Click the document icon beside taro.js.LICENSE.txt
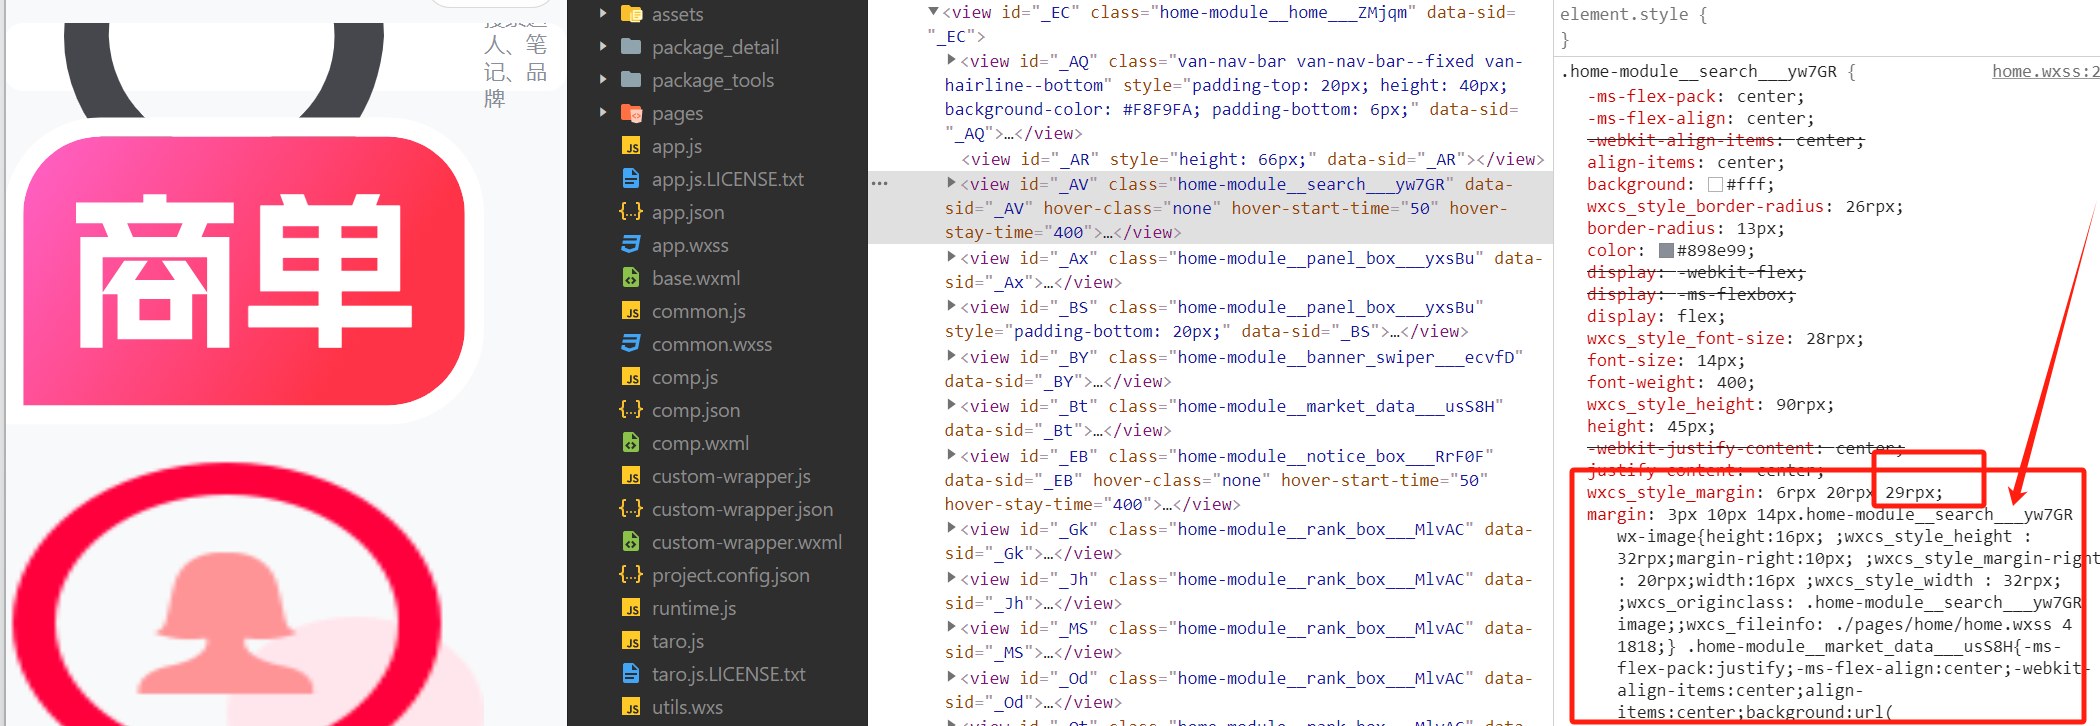This screenshot has height=726, width=2100. pyautogui.click(x=631, y=674)
